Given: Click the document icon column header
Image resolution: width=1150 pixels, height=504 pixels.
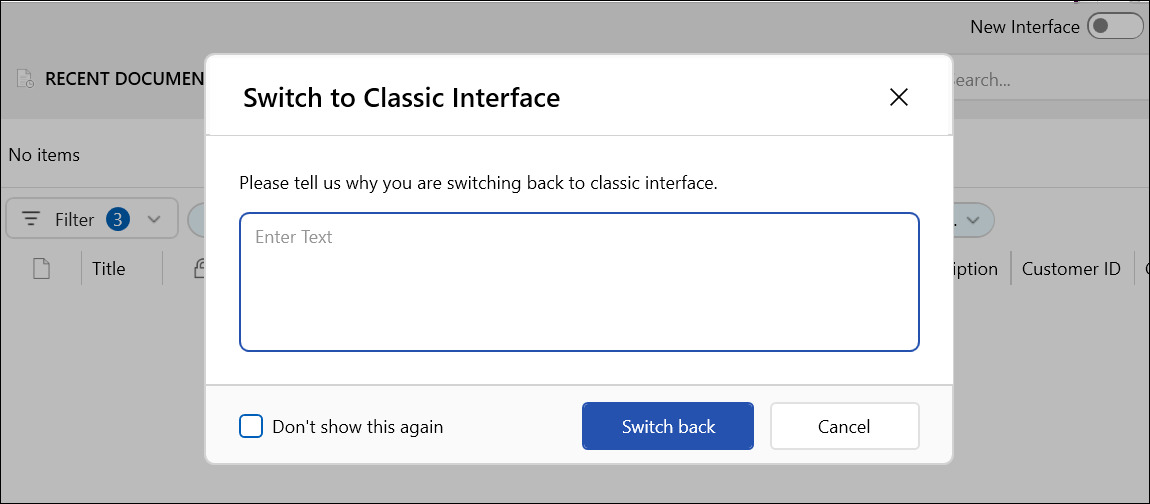Looking at the screenshot, I should [x=41, y=269].
